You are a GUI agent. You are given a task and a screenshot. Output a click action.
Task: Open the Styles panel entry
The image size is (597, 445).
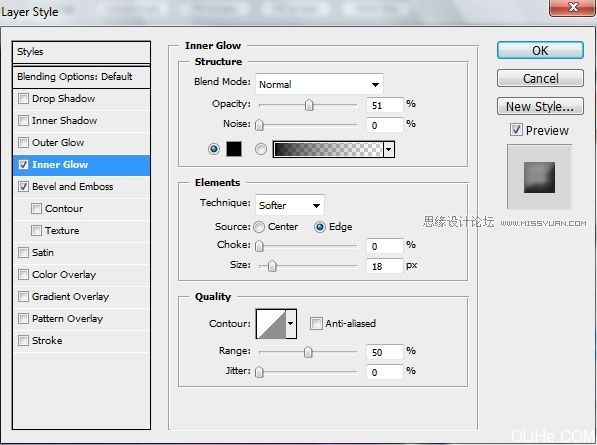(81, 52)
